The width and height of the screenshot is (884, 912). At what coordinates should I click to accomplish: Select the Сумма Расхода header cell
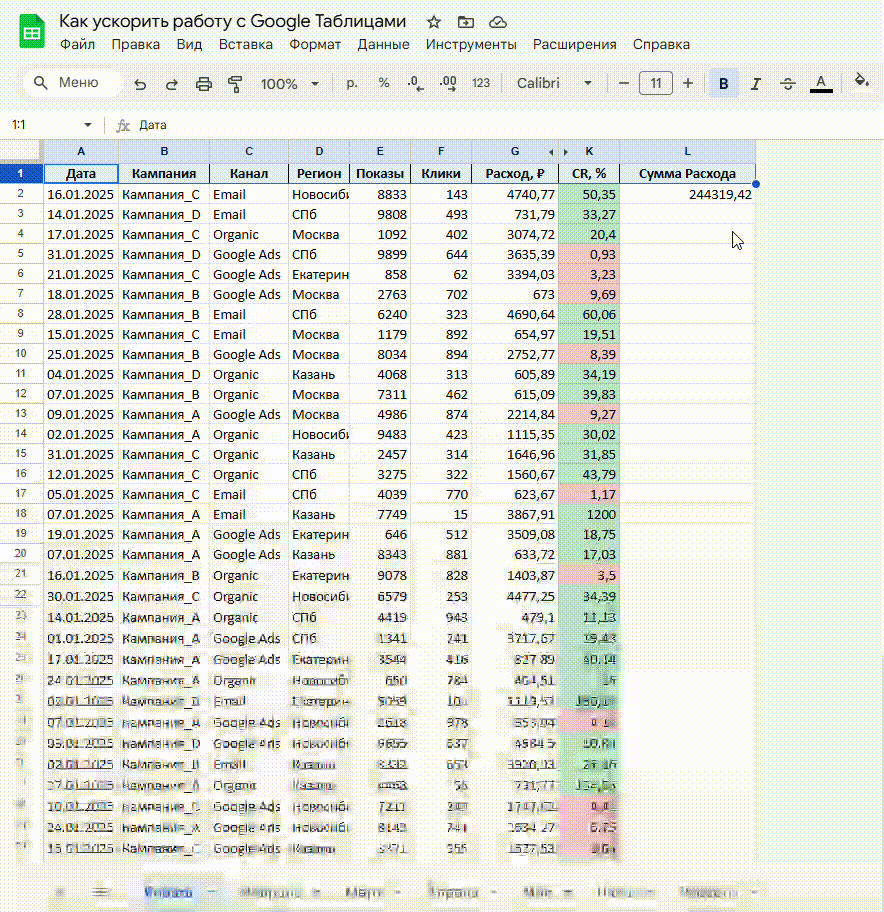pyautogui.click(x=687, y=173)
